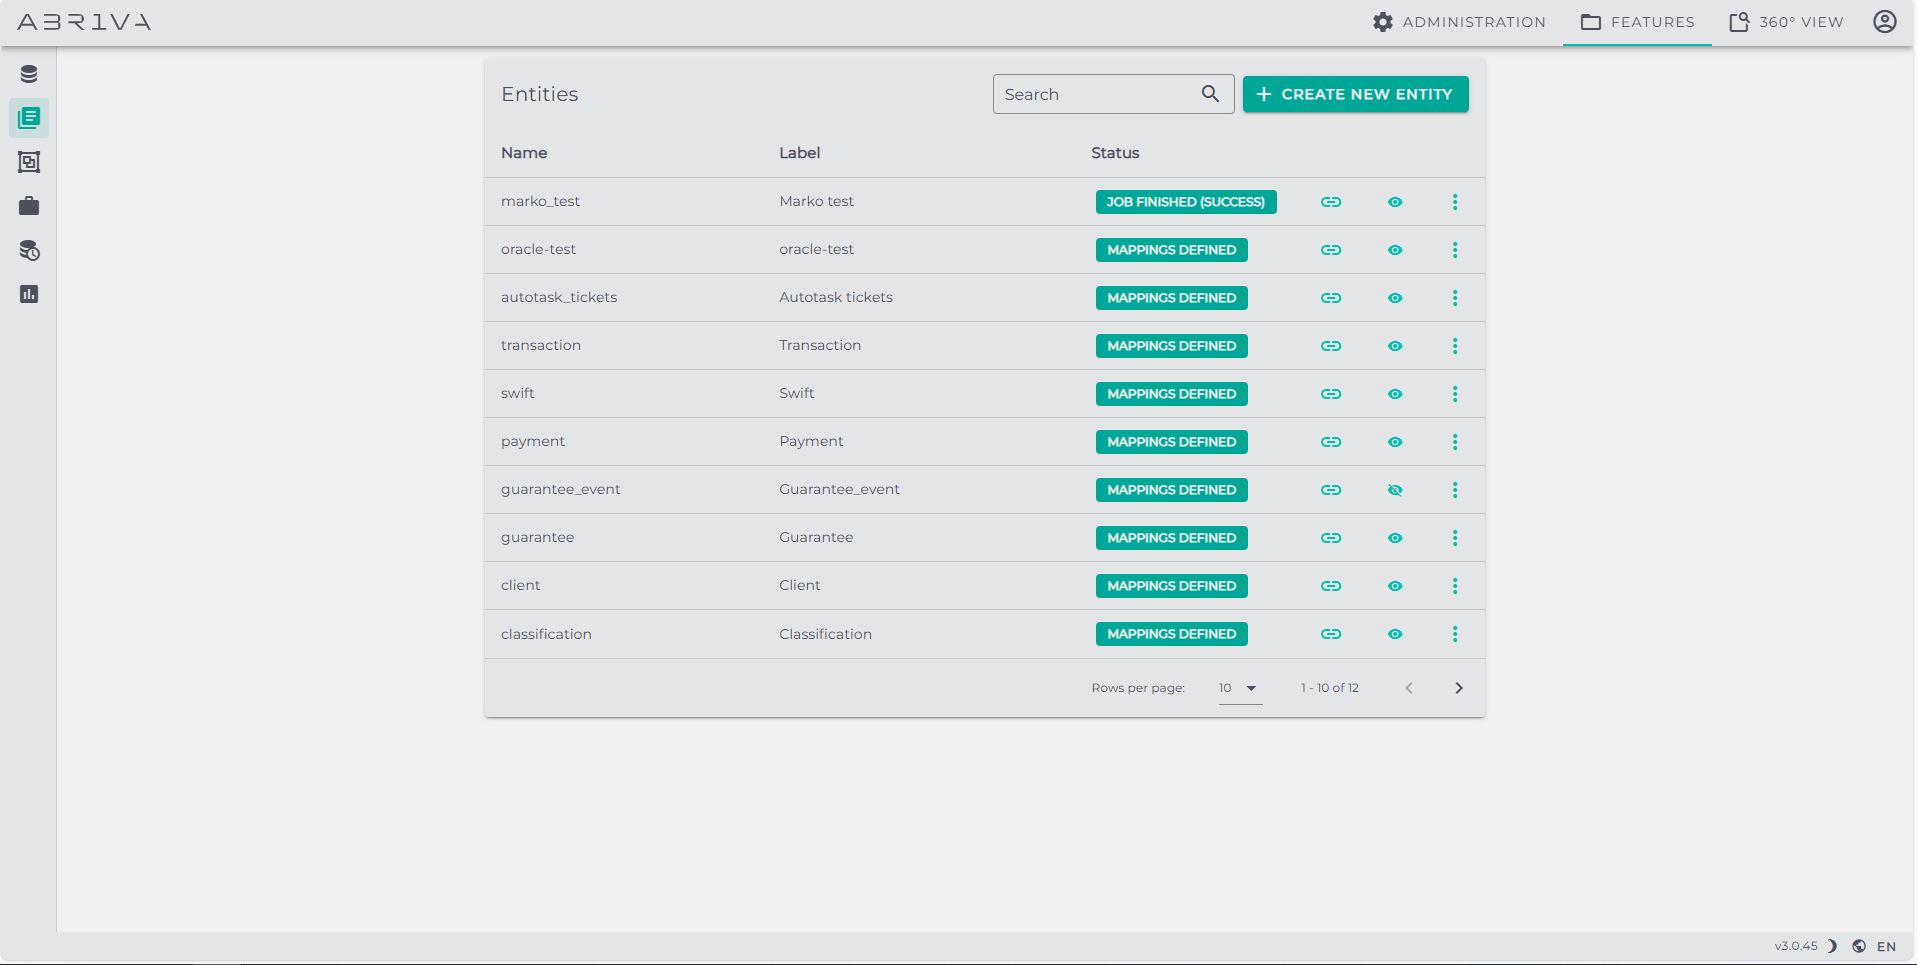Switch to the Administration tab

tap(1459, 22)
